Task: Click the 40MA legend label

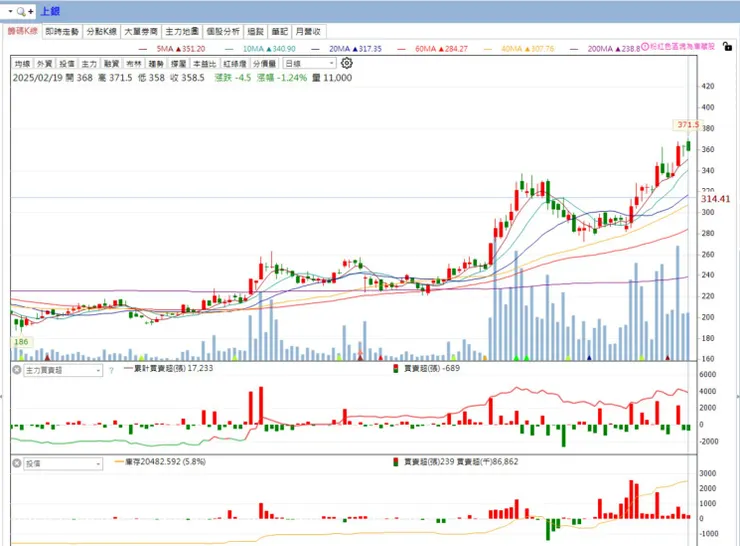Action: tap(528, 49)
